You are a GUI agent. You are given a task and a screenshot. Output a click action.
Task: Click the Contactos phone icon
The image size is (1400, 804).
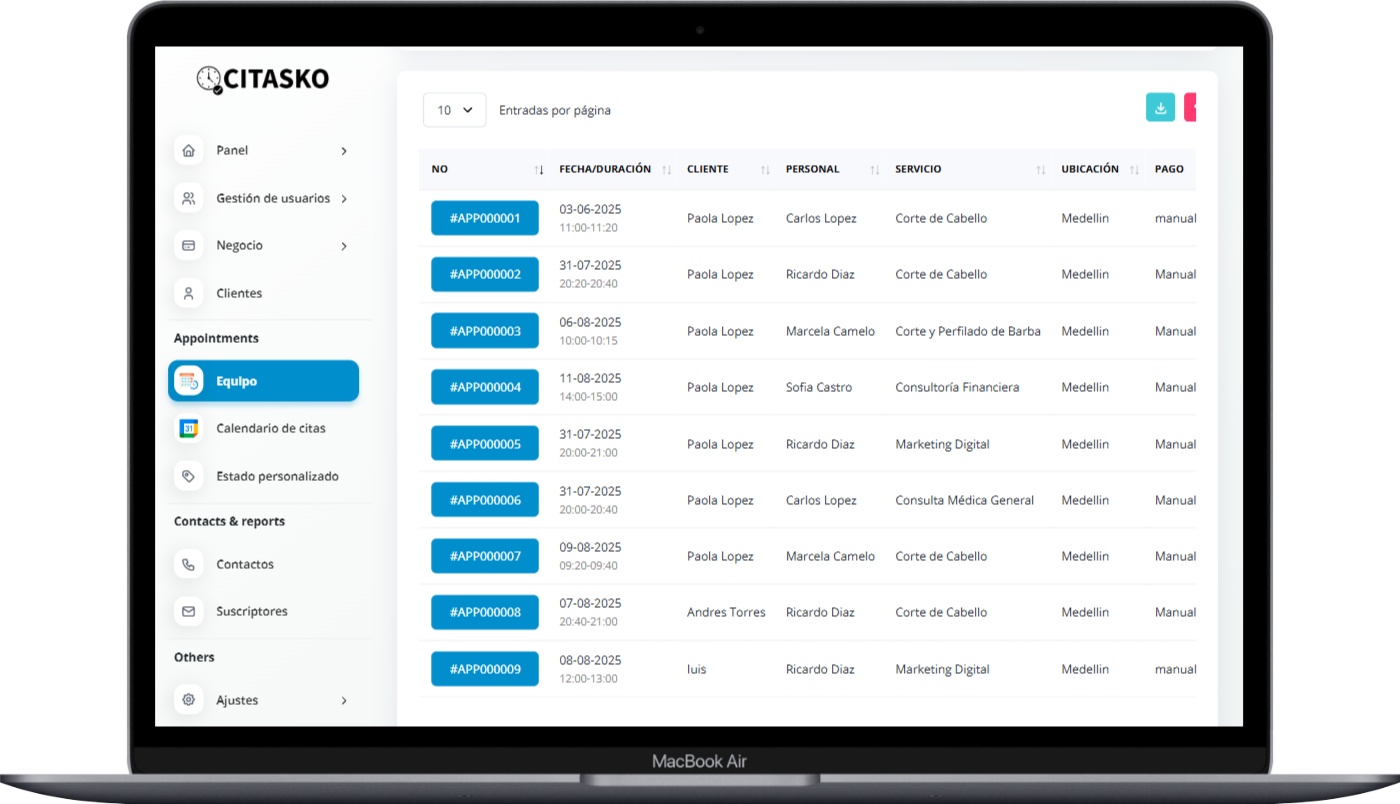pos(188,564)
